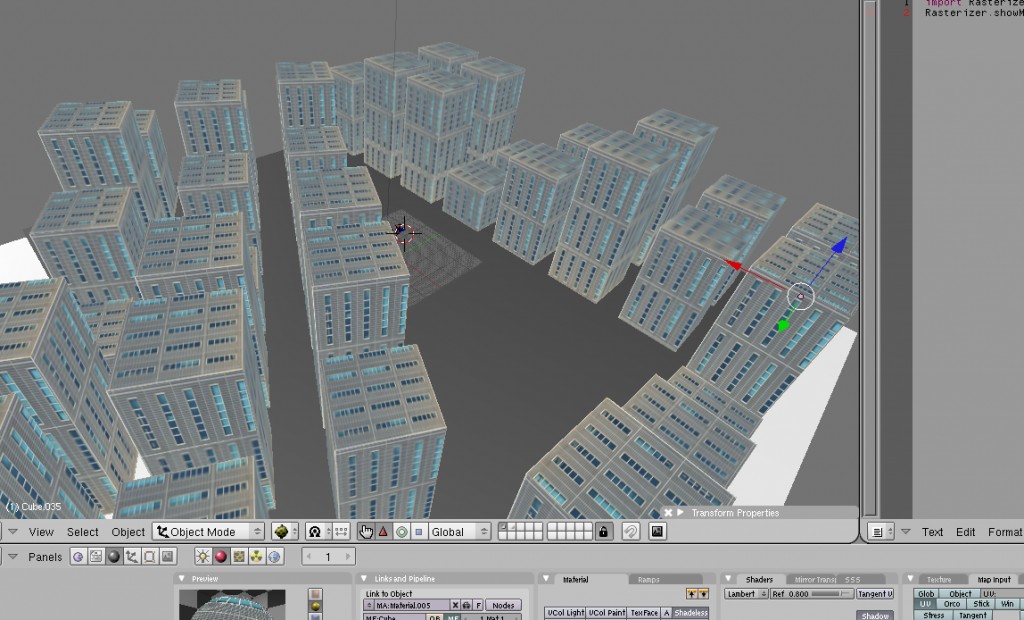Image resolution: width=1024 pixels, height=620 pixels.
Task: Toggle the 3D manipulator hand button
Action: tap(365, 532)
